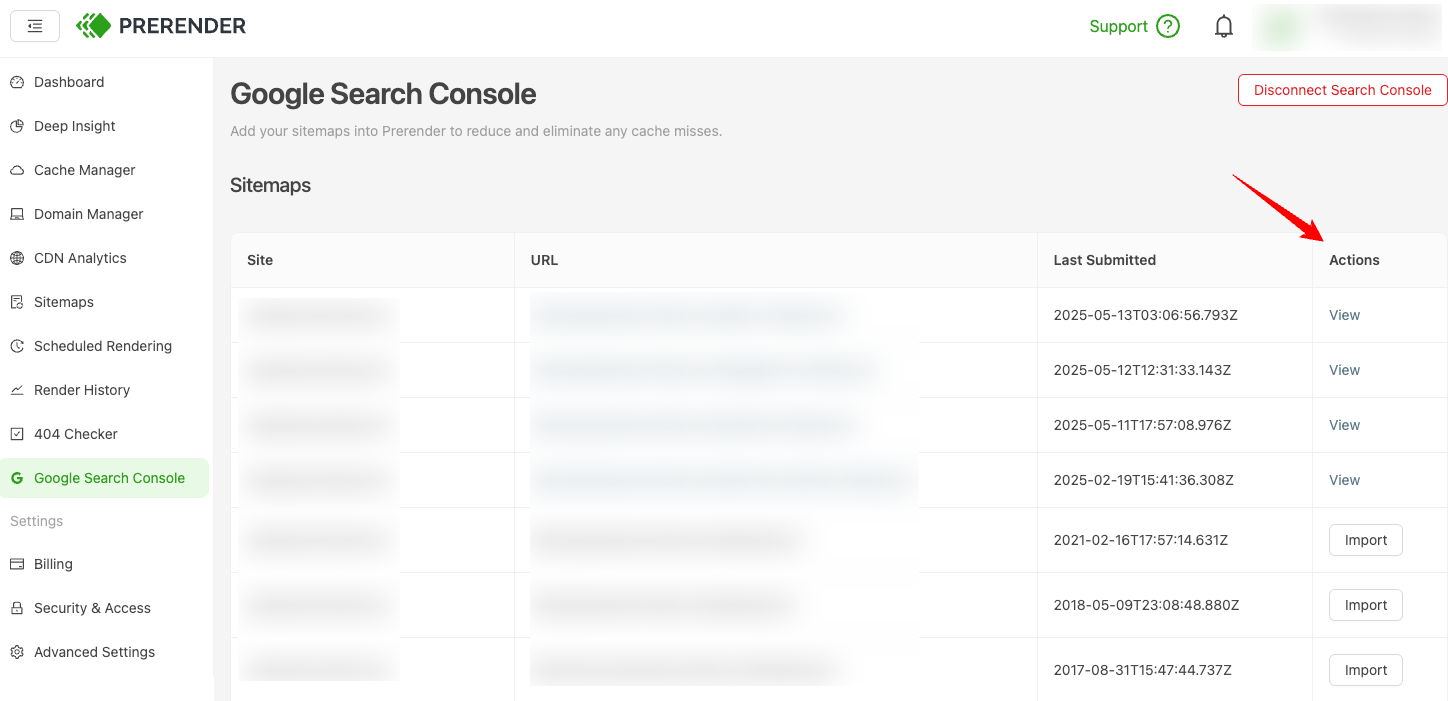1448x701 pixels.
Task: Click Disconnect Search Console button
Action: tap(1342, 90)
